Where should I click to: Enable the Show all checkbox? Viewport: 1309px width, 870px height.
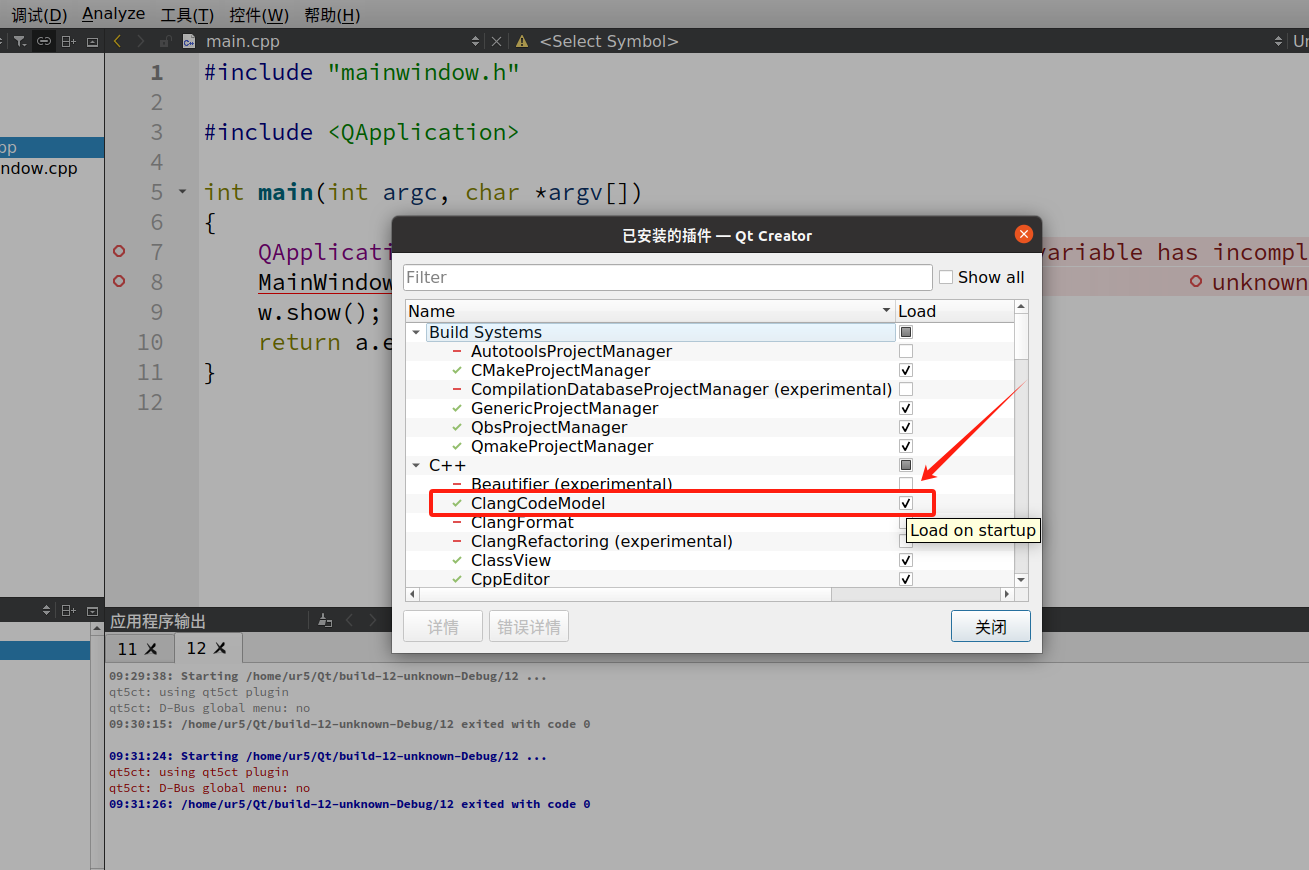click(x=946, y=277)
